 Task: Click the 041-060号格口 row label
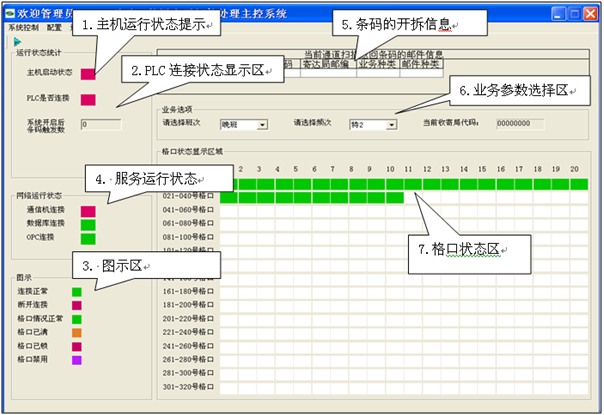tap(188, 210)
